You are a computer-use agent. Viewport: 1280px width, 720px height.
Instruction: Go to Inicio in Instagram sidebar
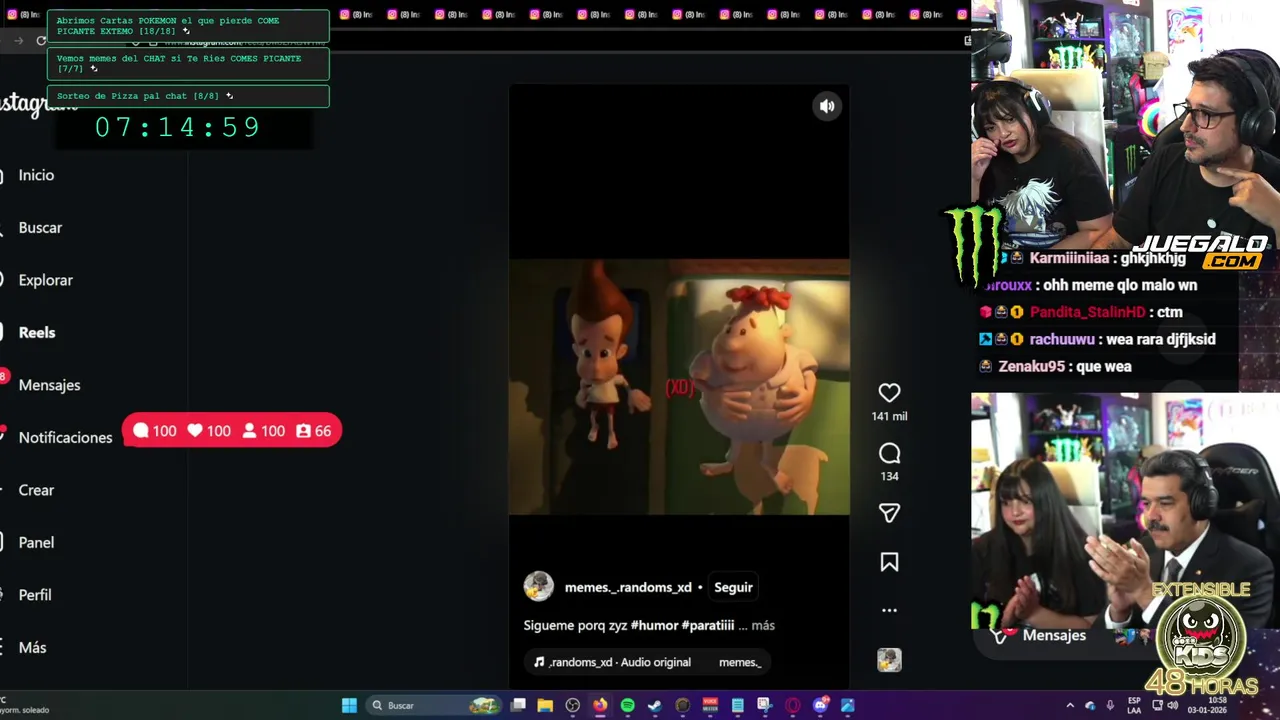(x=36, y=175)
